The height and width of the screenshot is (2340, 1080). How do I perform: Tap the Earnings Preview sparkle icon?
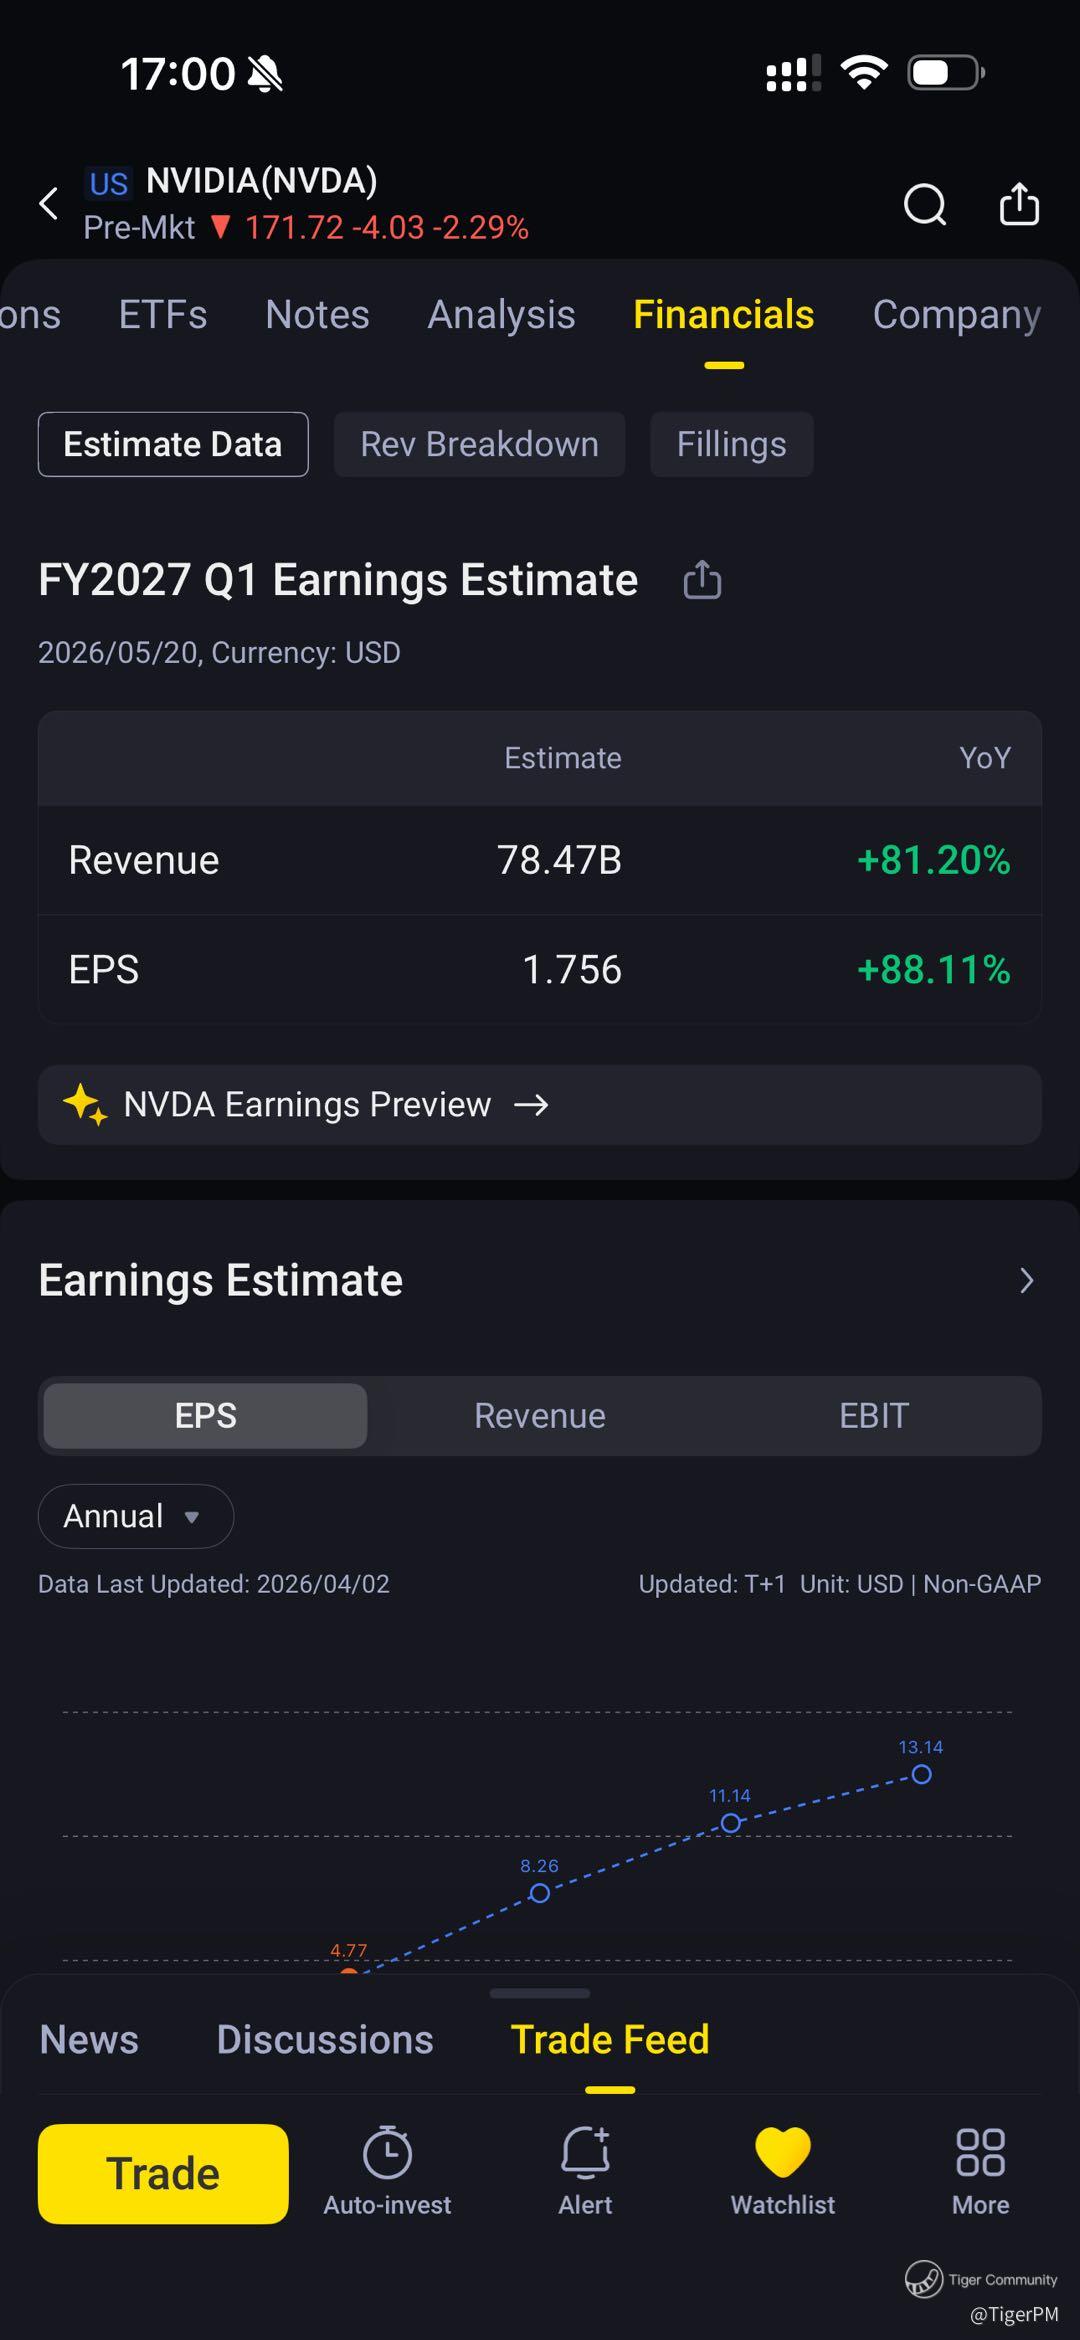(85, 1105)
